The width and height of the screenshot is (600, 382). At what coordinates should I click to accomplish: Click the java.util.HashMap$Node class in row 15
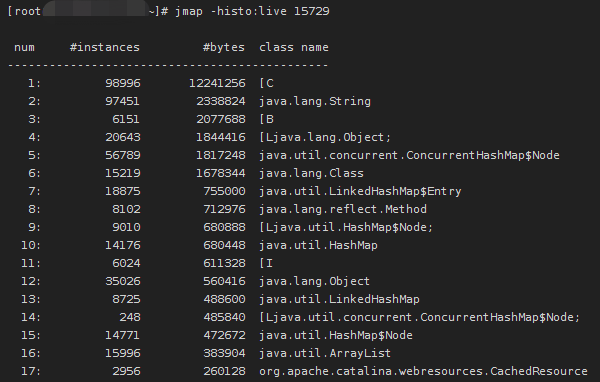pos(336,335)
